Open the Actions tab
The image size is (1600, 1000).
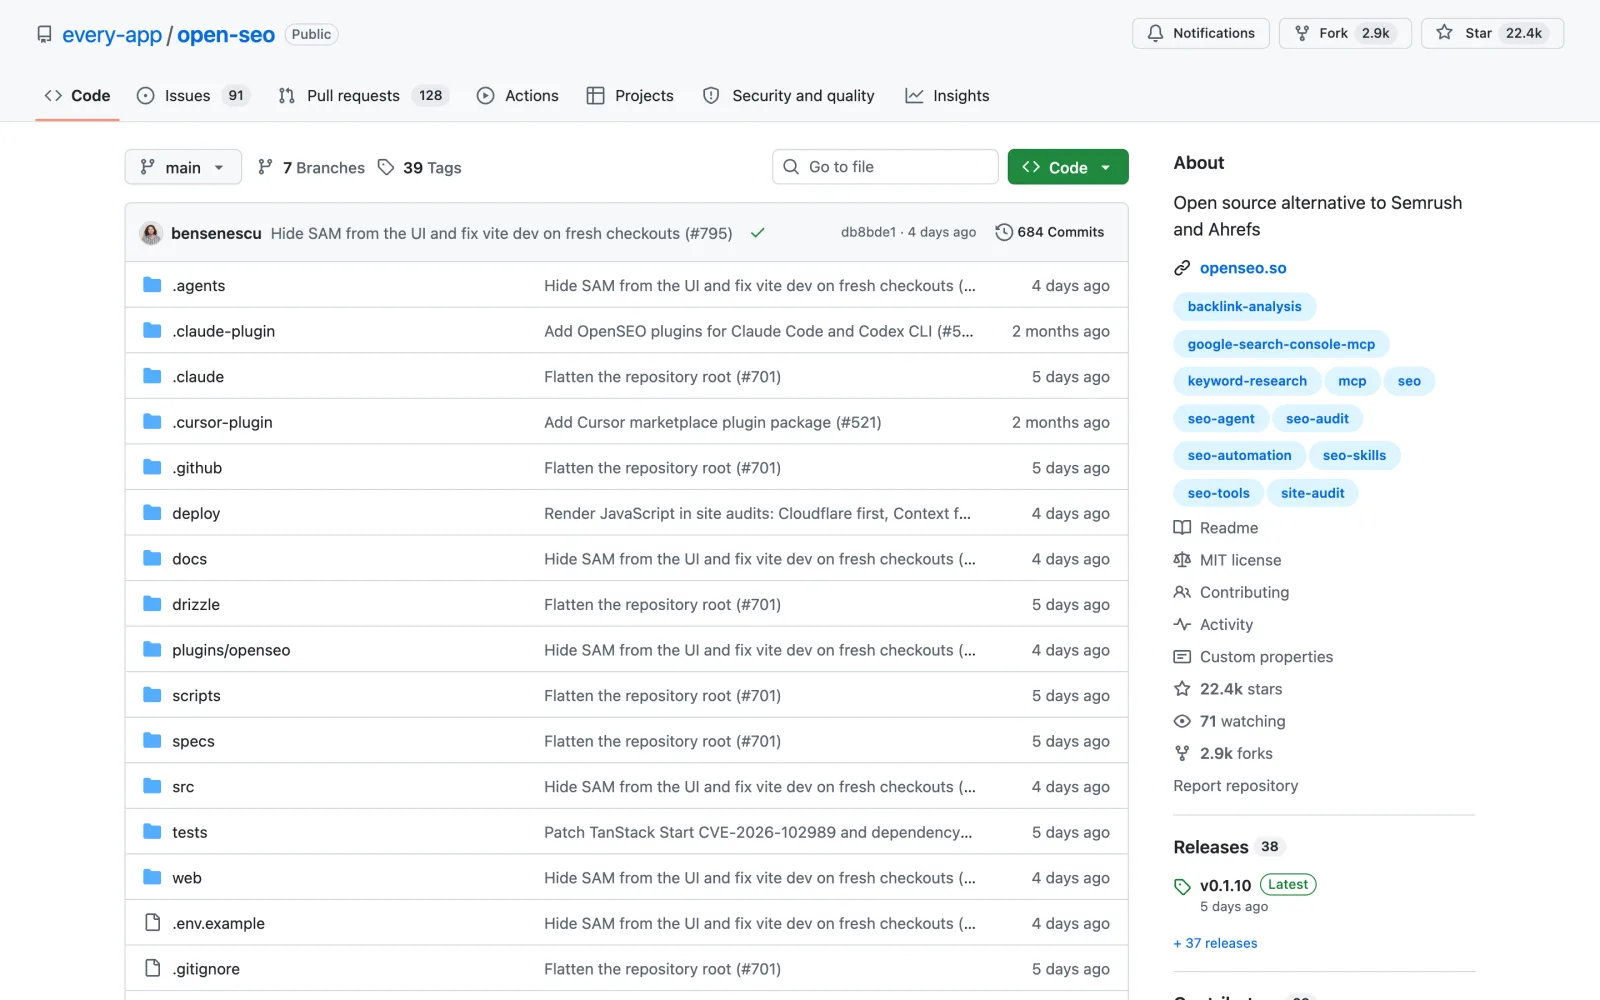[518, 96]
